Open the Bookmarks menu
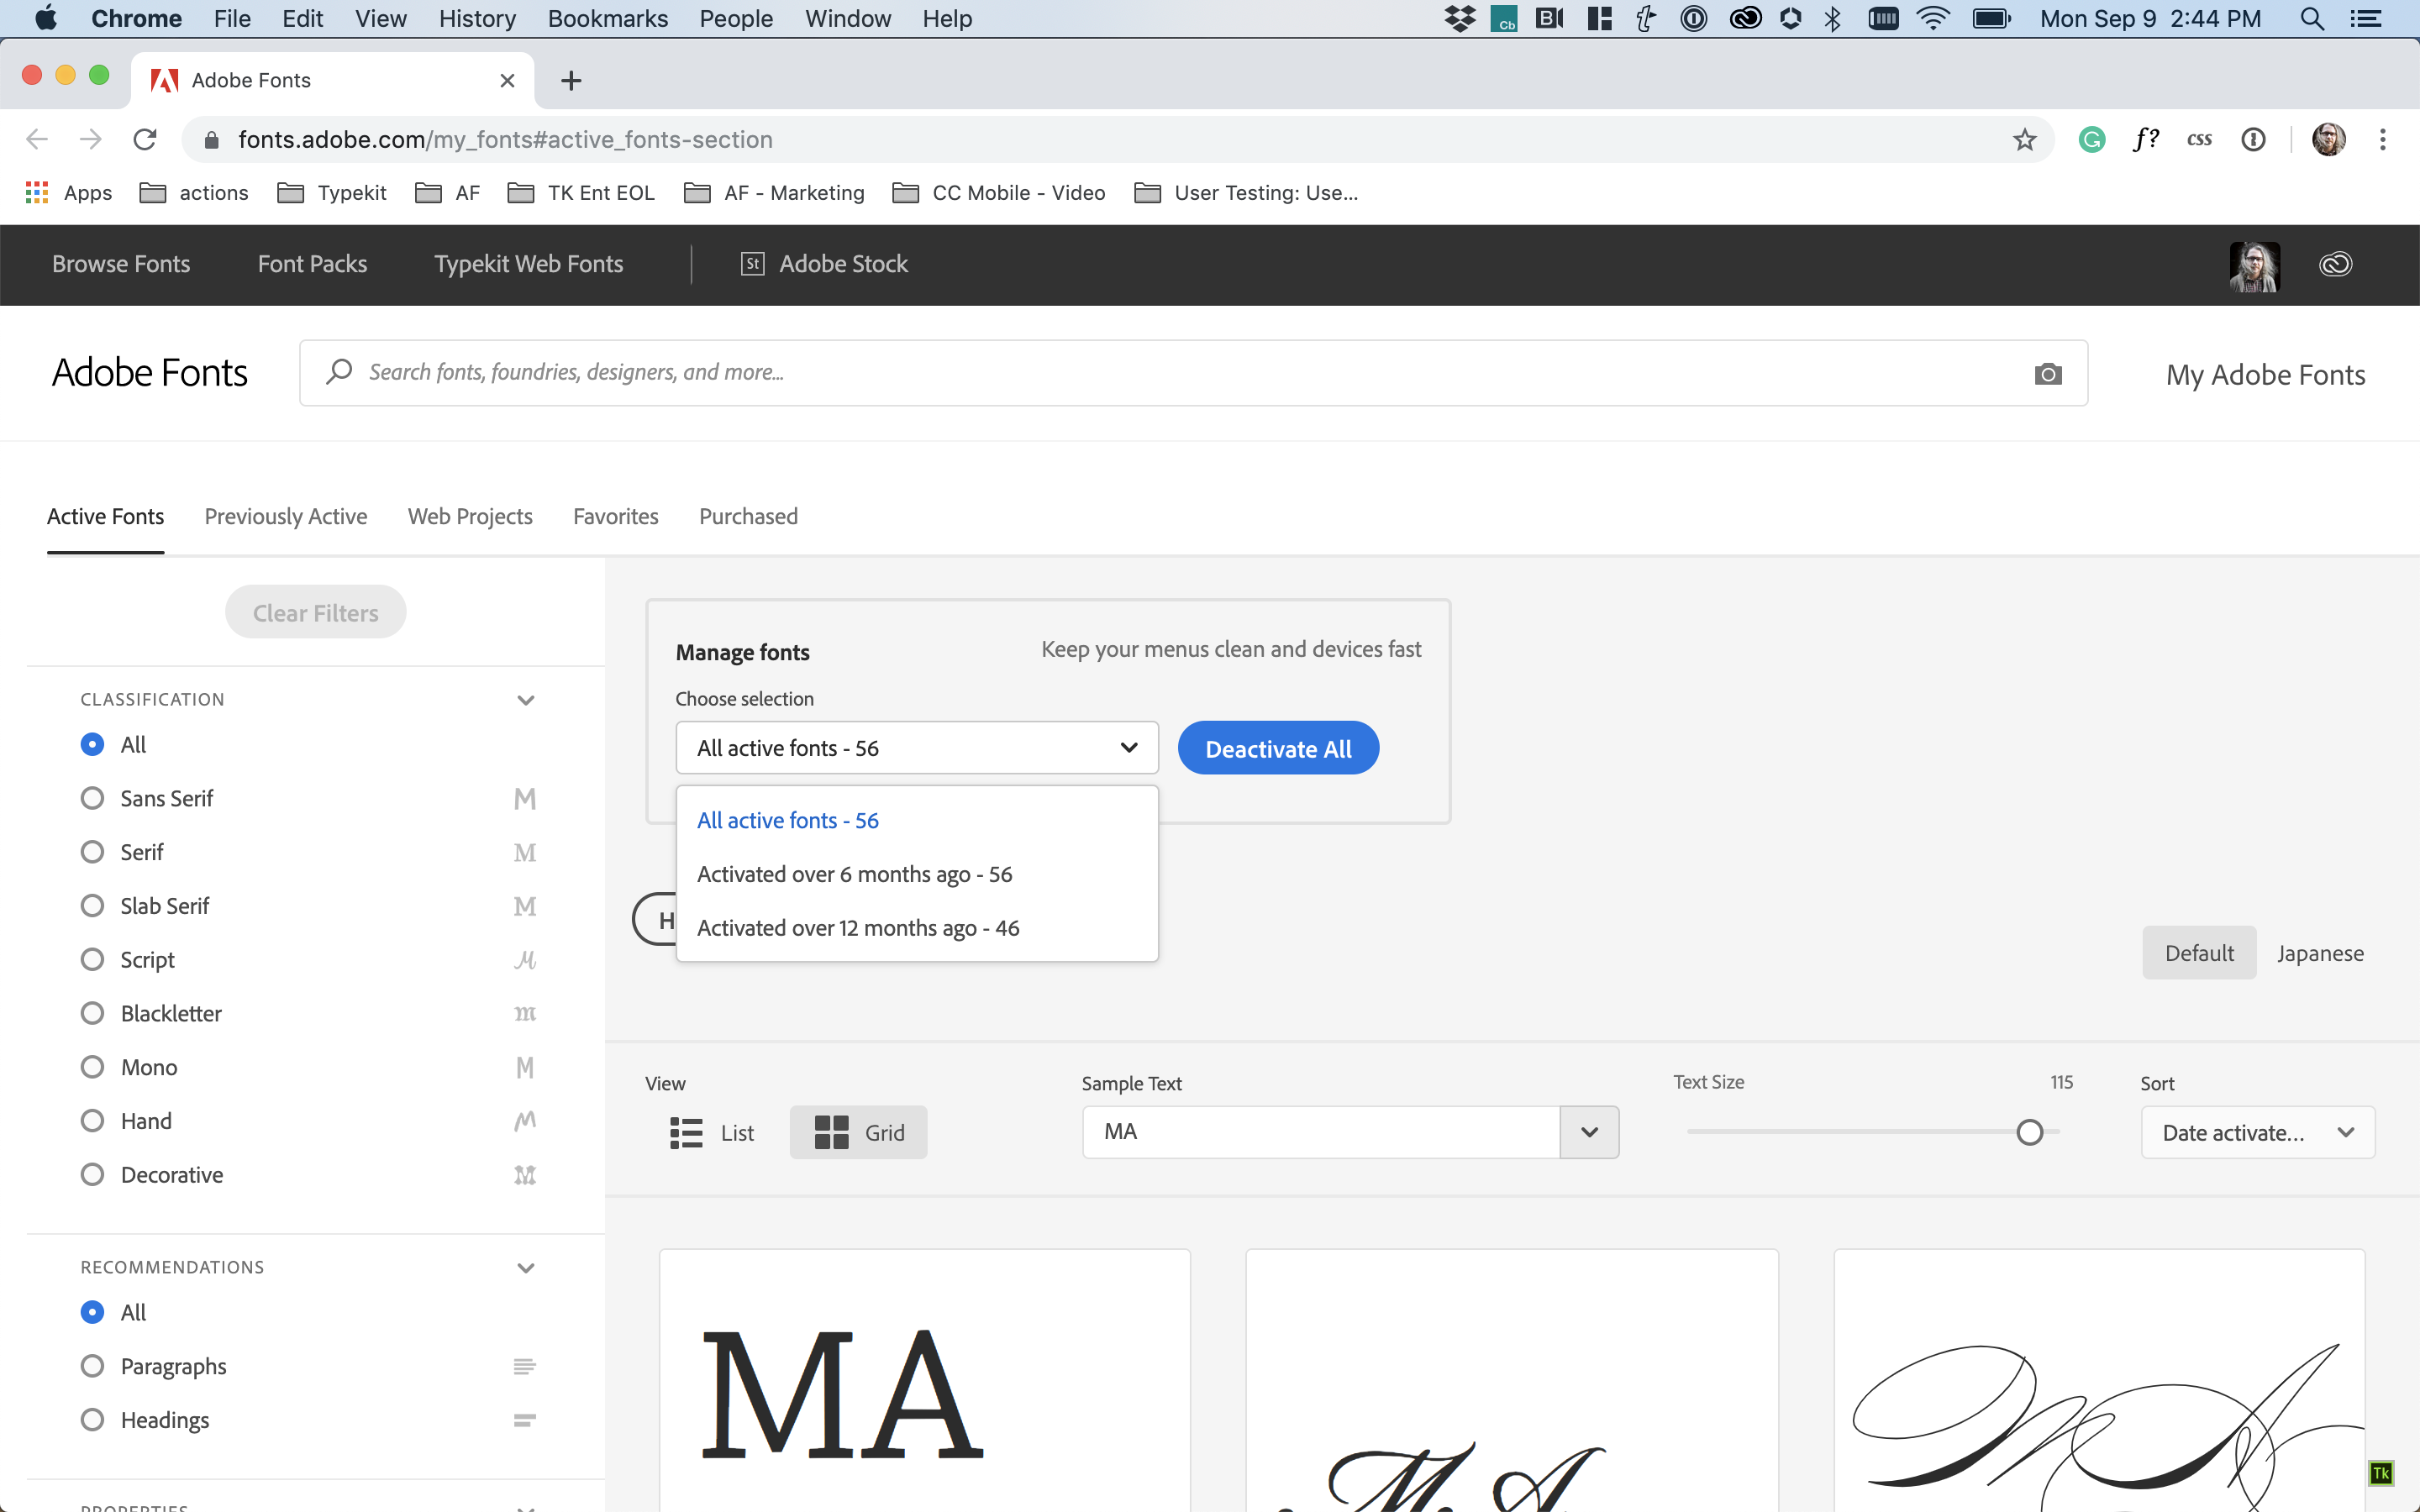This screenshot has width=2420, height=1512. 607,19
